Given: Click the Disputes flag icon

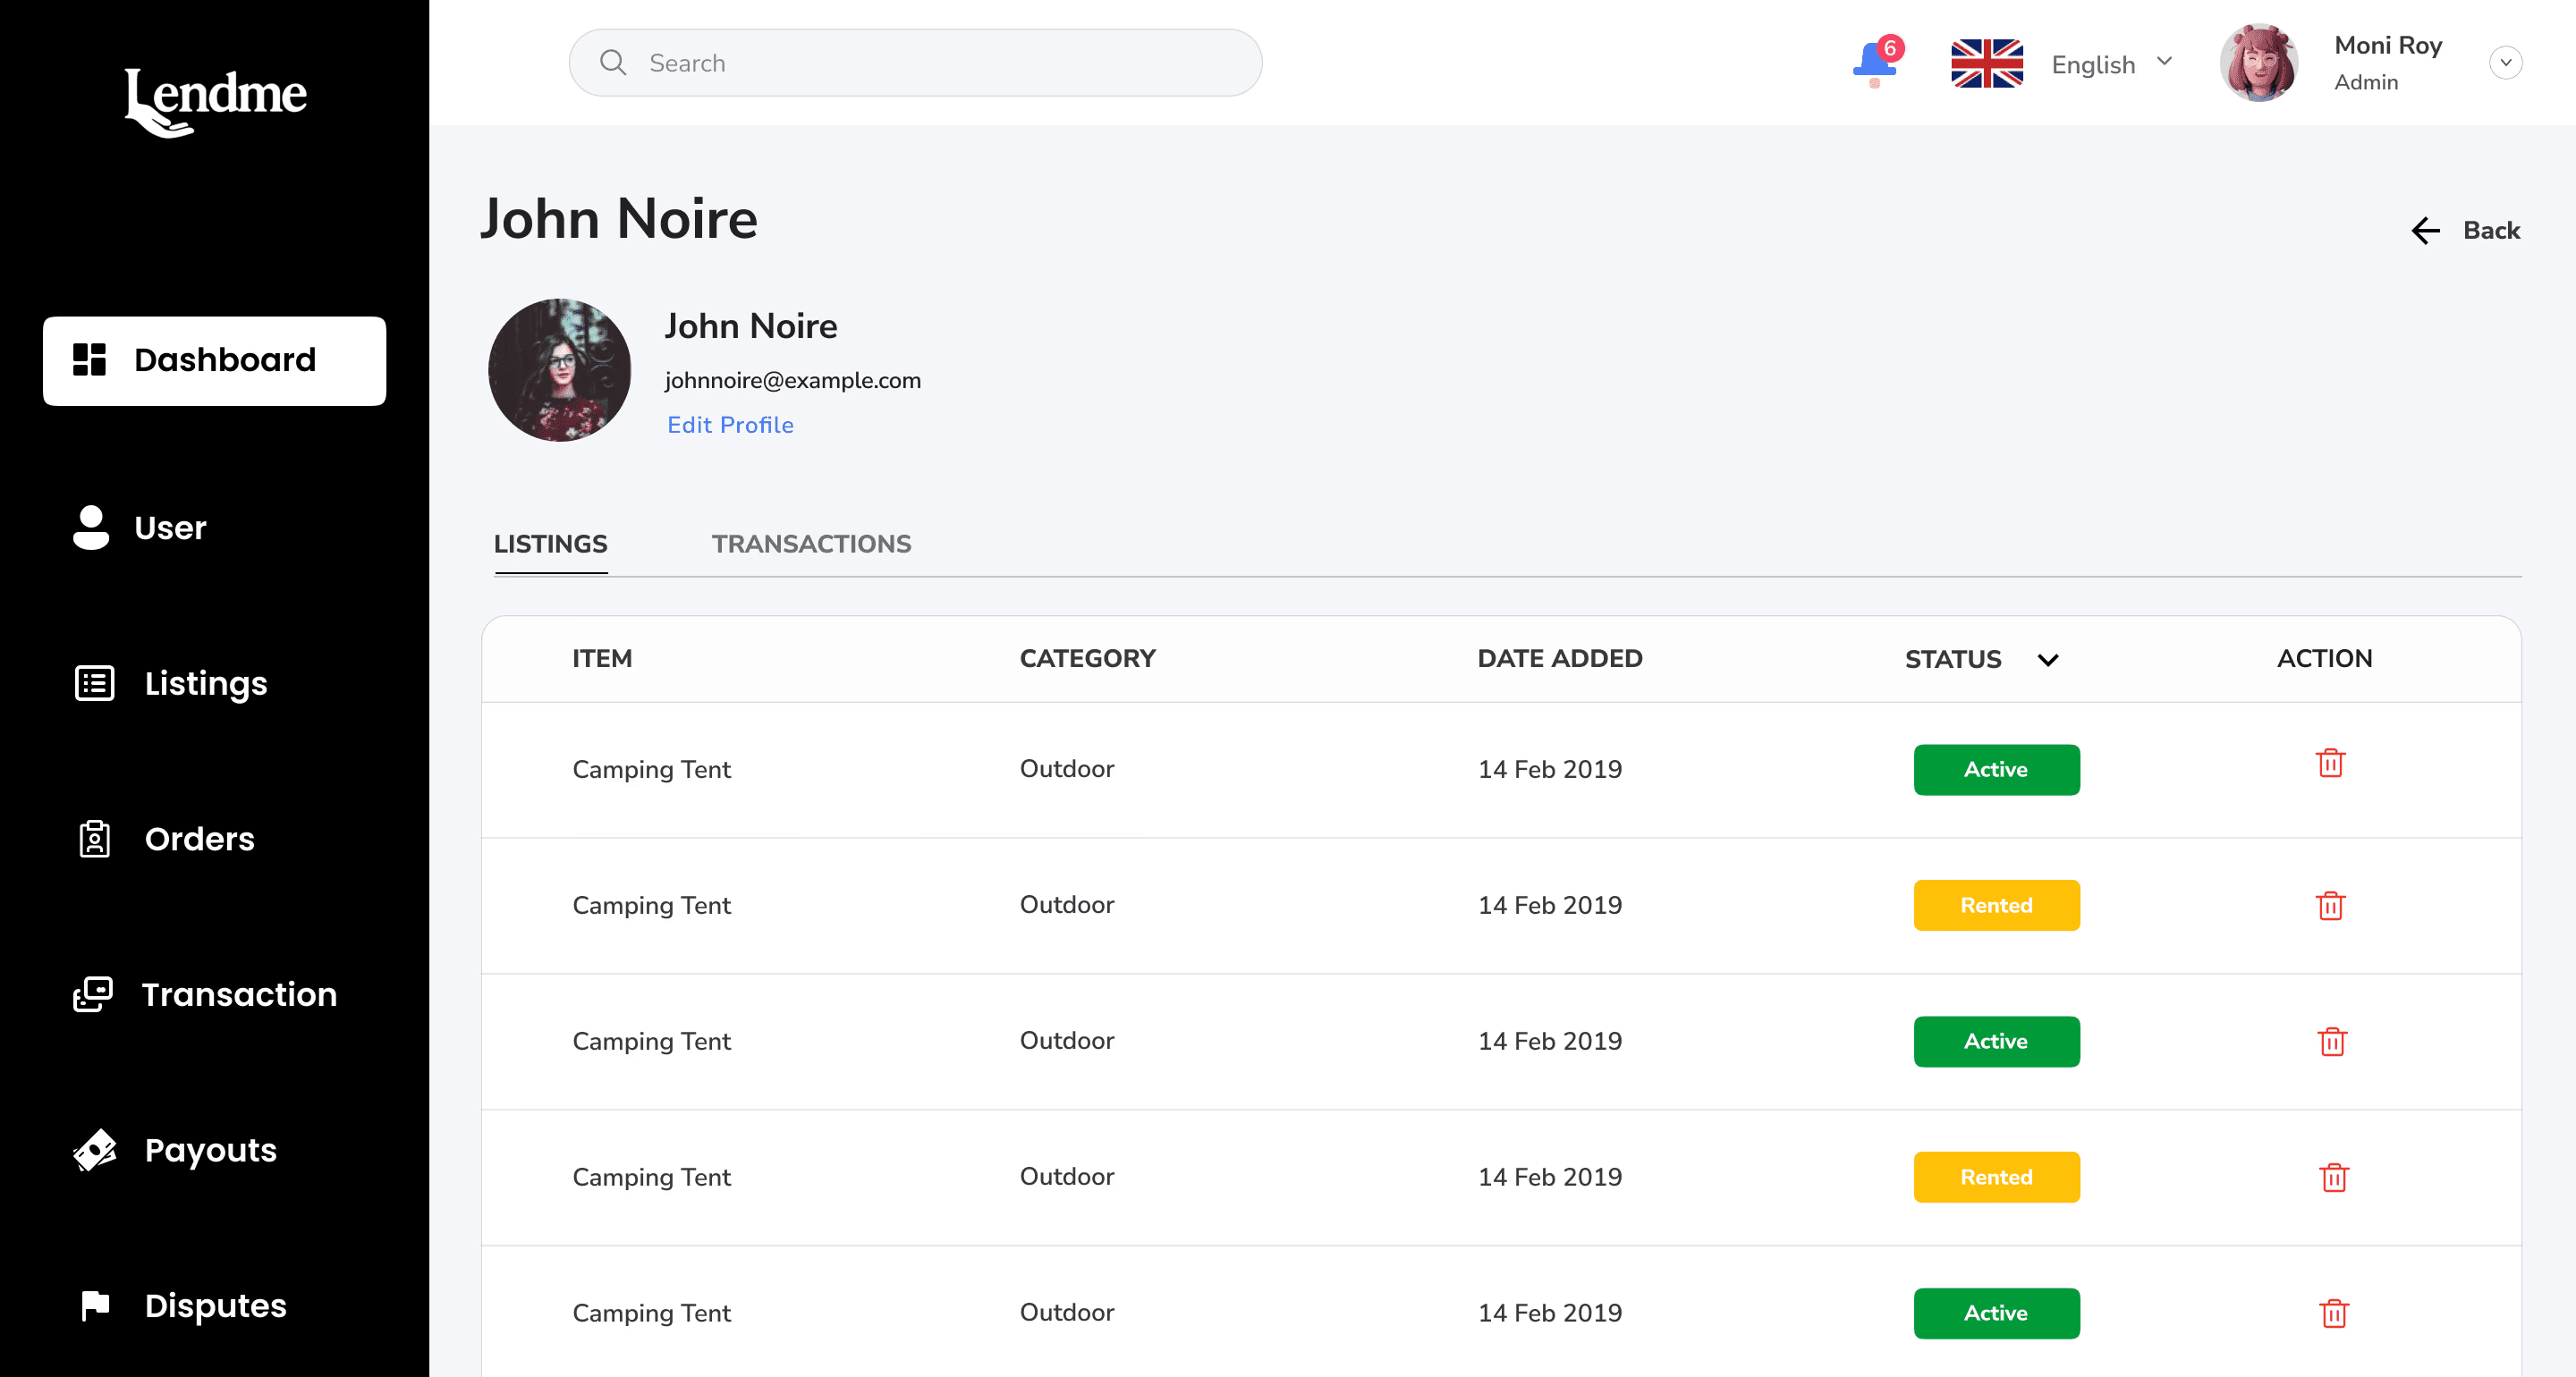Looking at the screenshot, I should pos(95,1305).
